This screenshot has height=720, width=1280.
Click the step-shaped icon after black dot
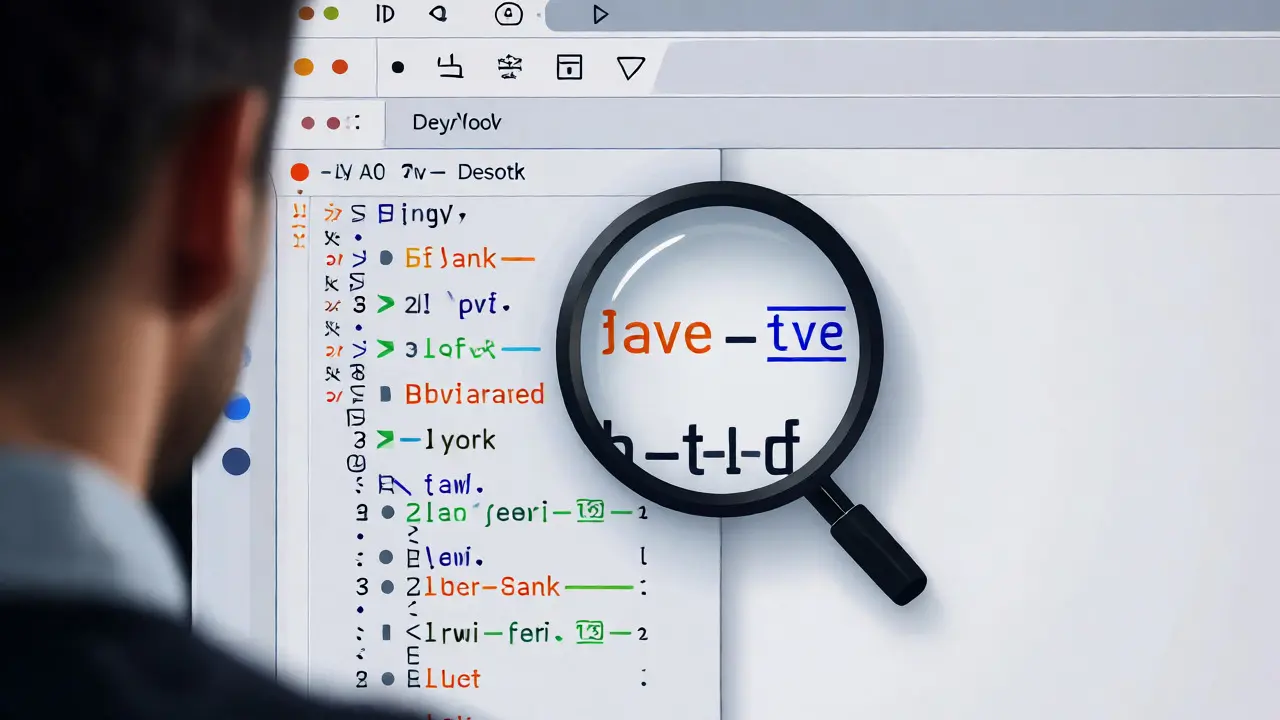451,67
